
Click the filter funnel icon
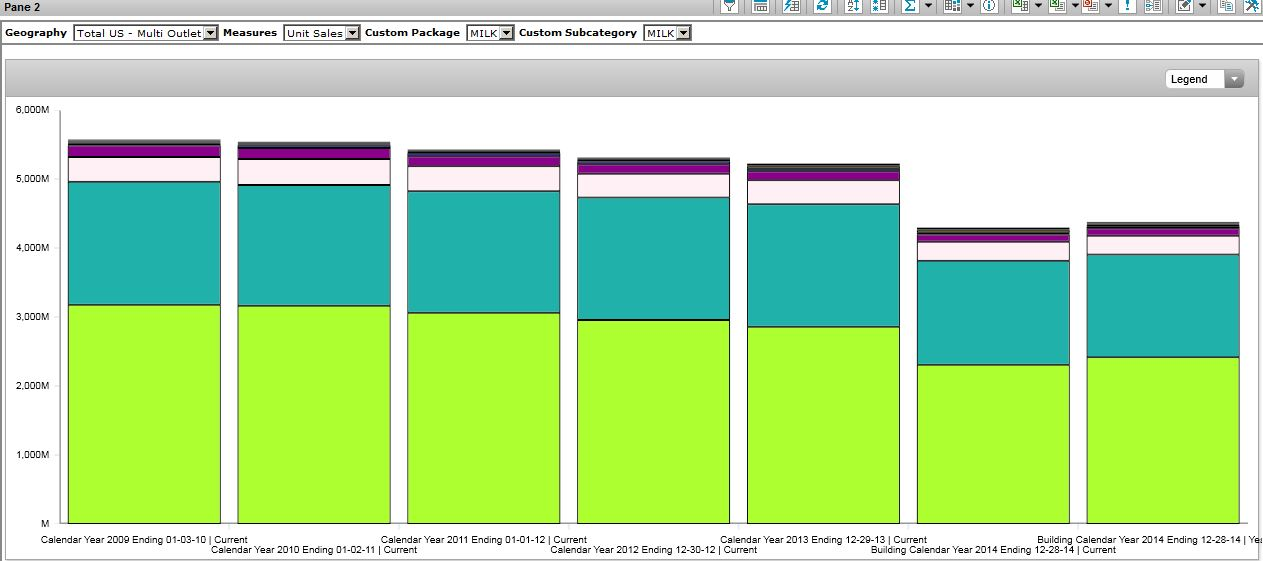tap(730, 6)
